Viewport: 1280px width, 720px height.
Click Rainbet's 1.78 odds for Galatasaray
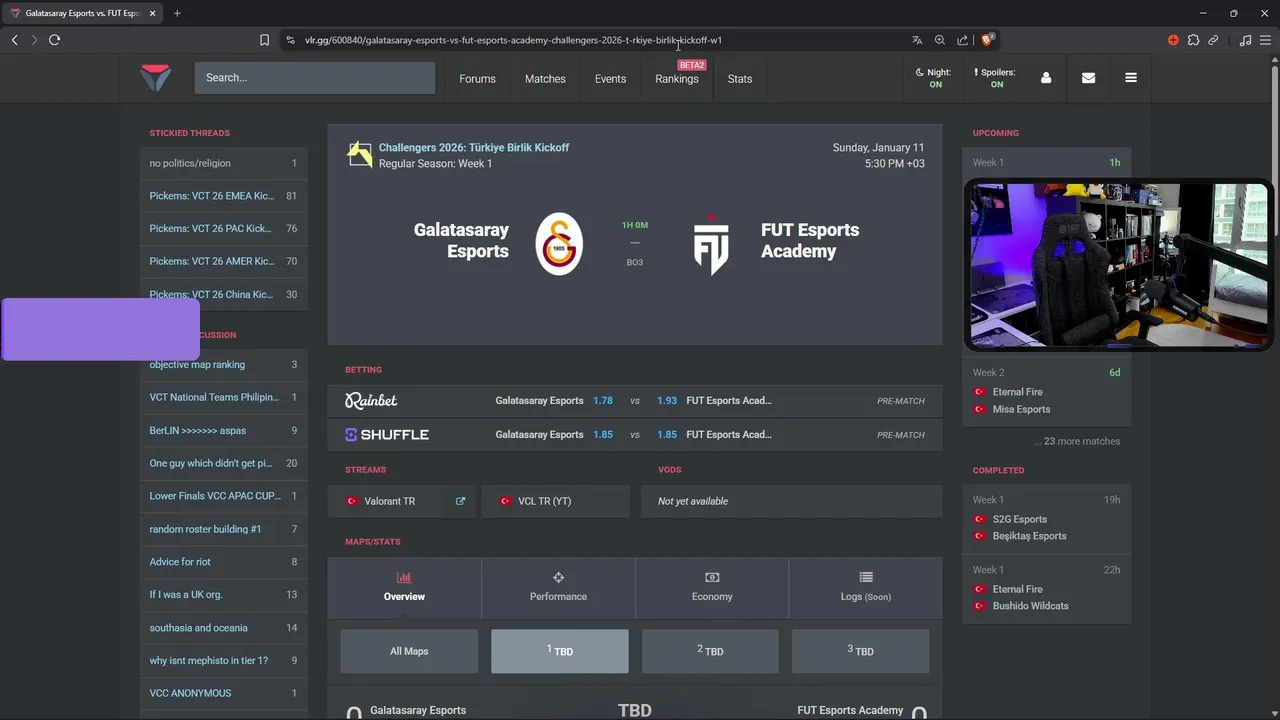pos(602,400)
